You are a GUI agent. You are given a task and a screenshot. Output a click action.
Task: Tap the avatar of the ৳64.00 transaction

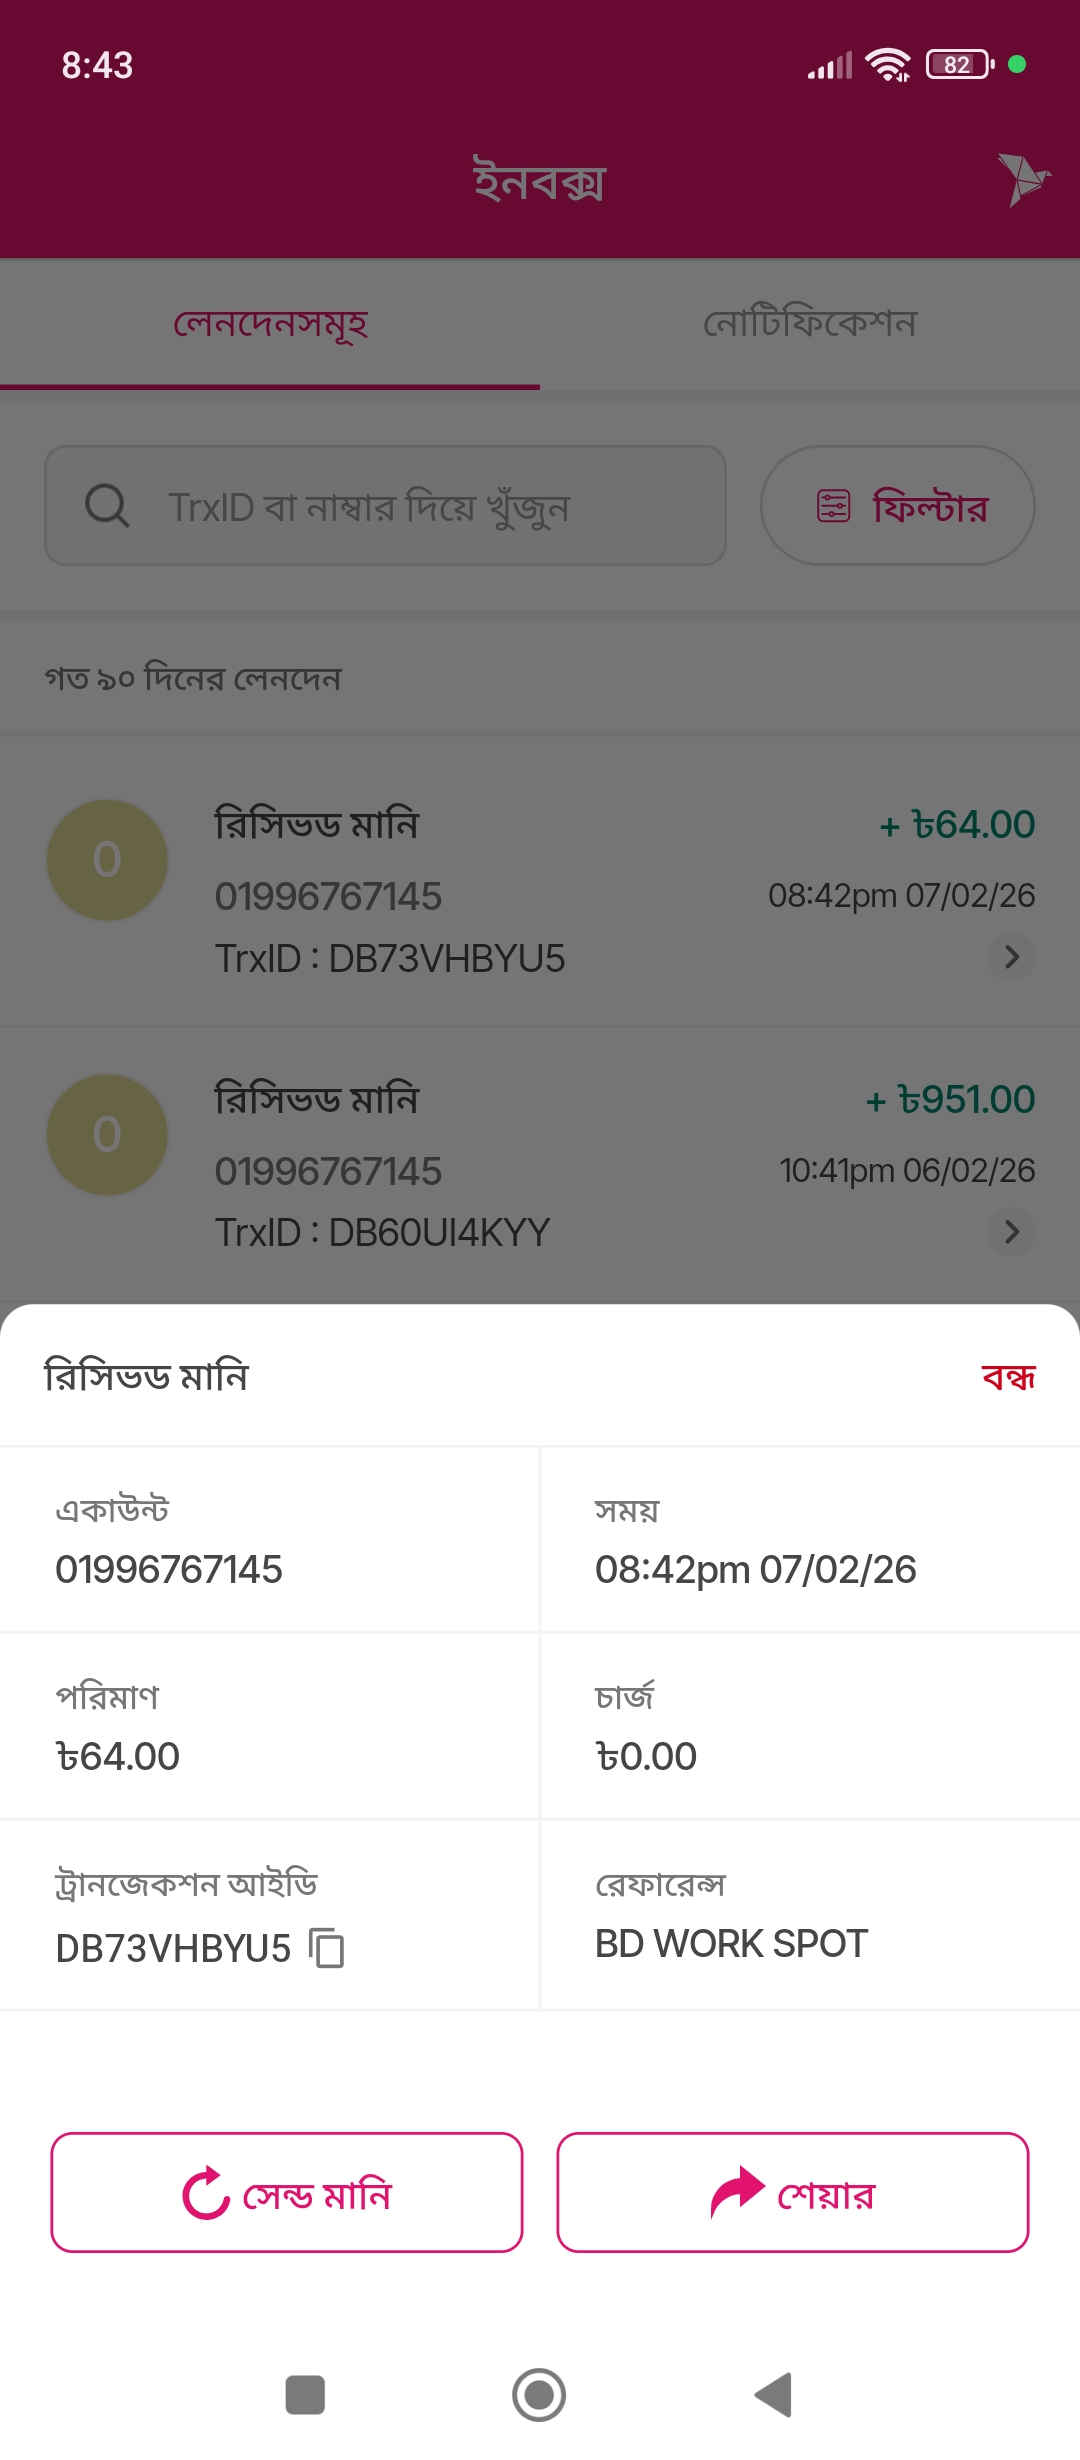coord(107,860)
